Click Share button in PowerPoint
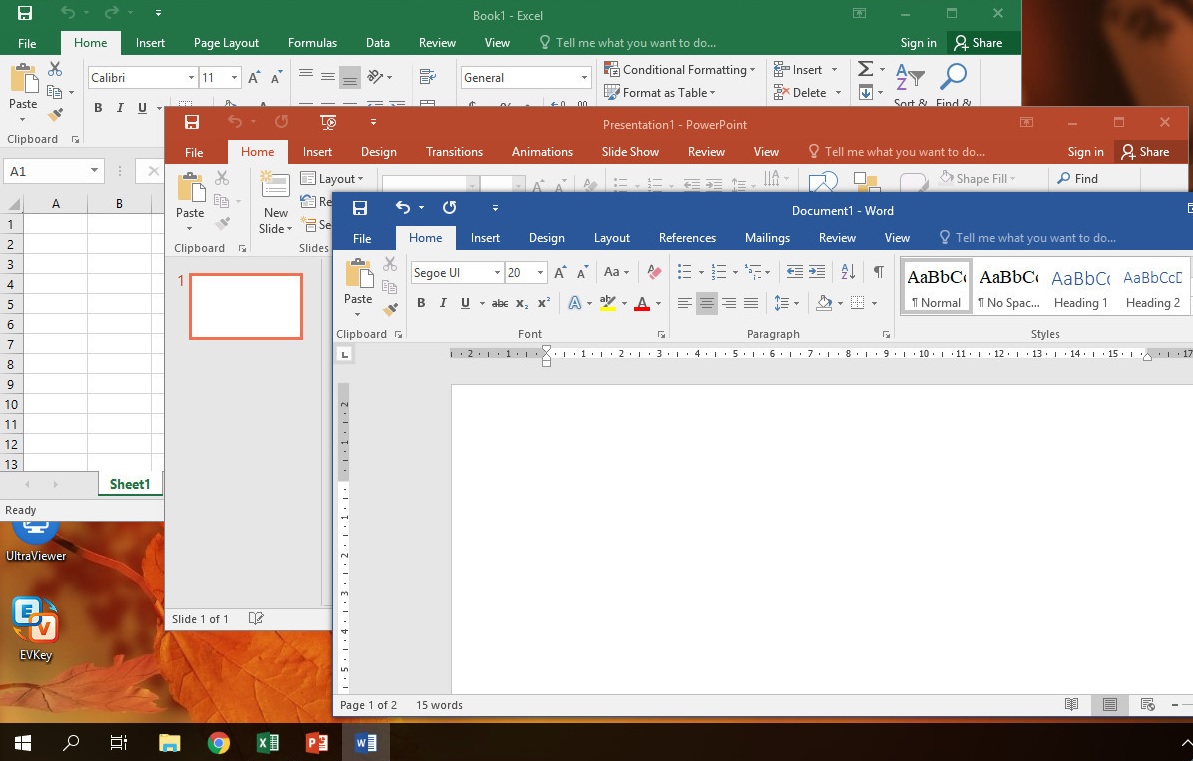The image size is (1193, 761). [1145, 151]
